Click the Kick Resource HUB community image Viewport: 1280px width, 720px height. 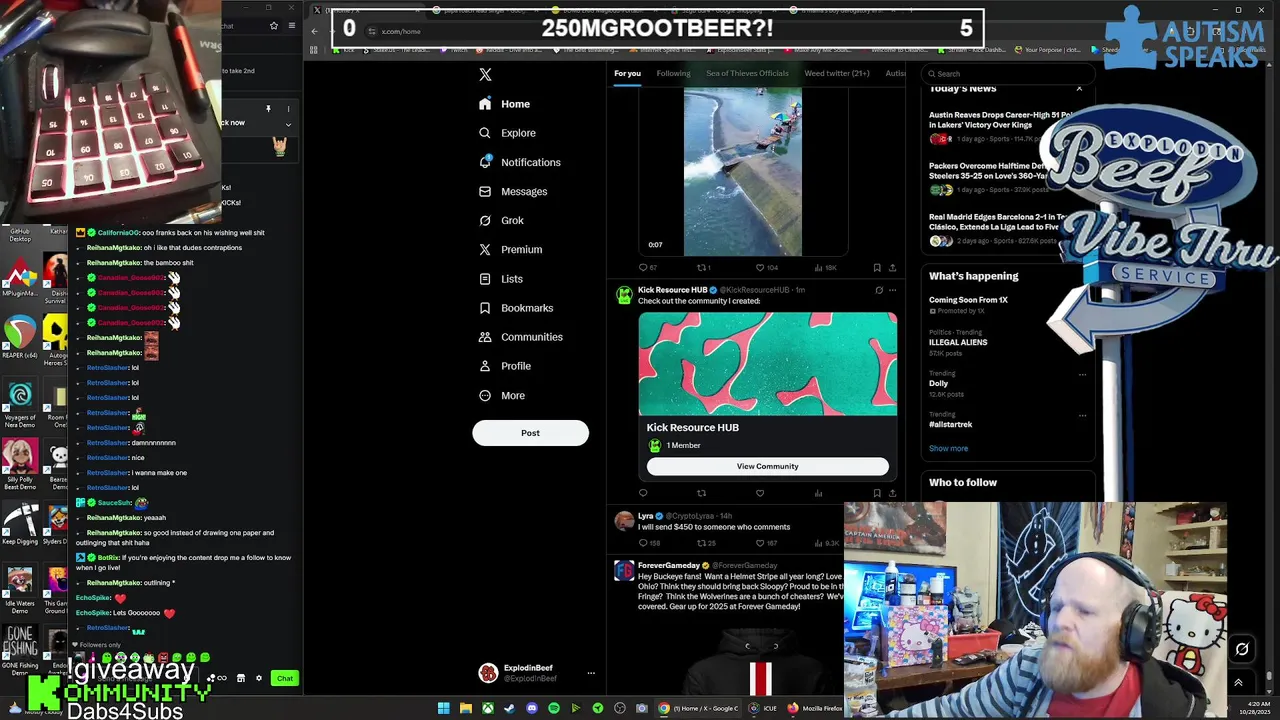click(768, 364)
